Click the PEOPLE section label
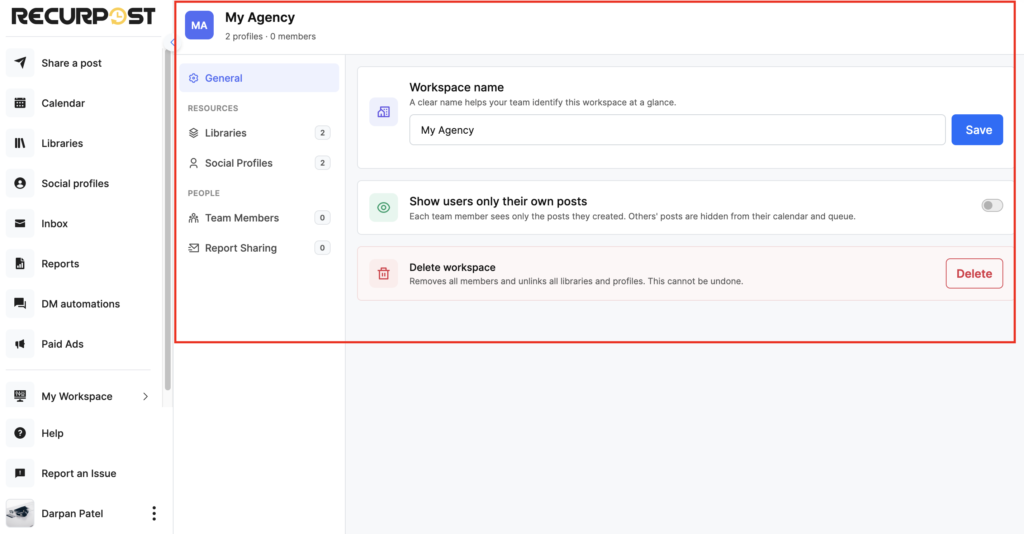 204,193
